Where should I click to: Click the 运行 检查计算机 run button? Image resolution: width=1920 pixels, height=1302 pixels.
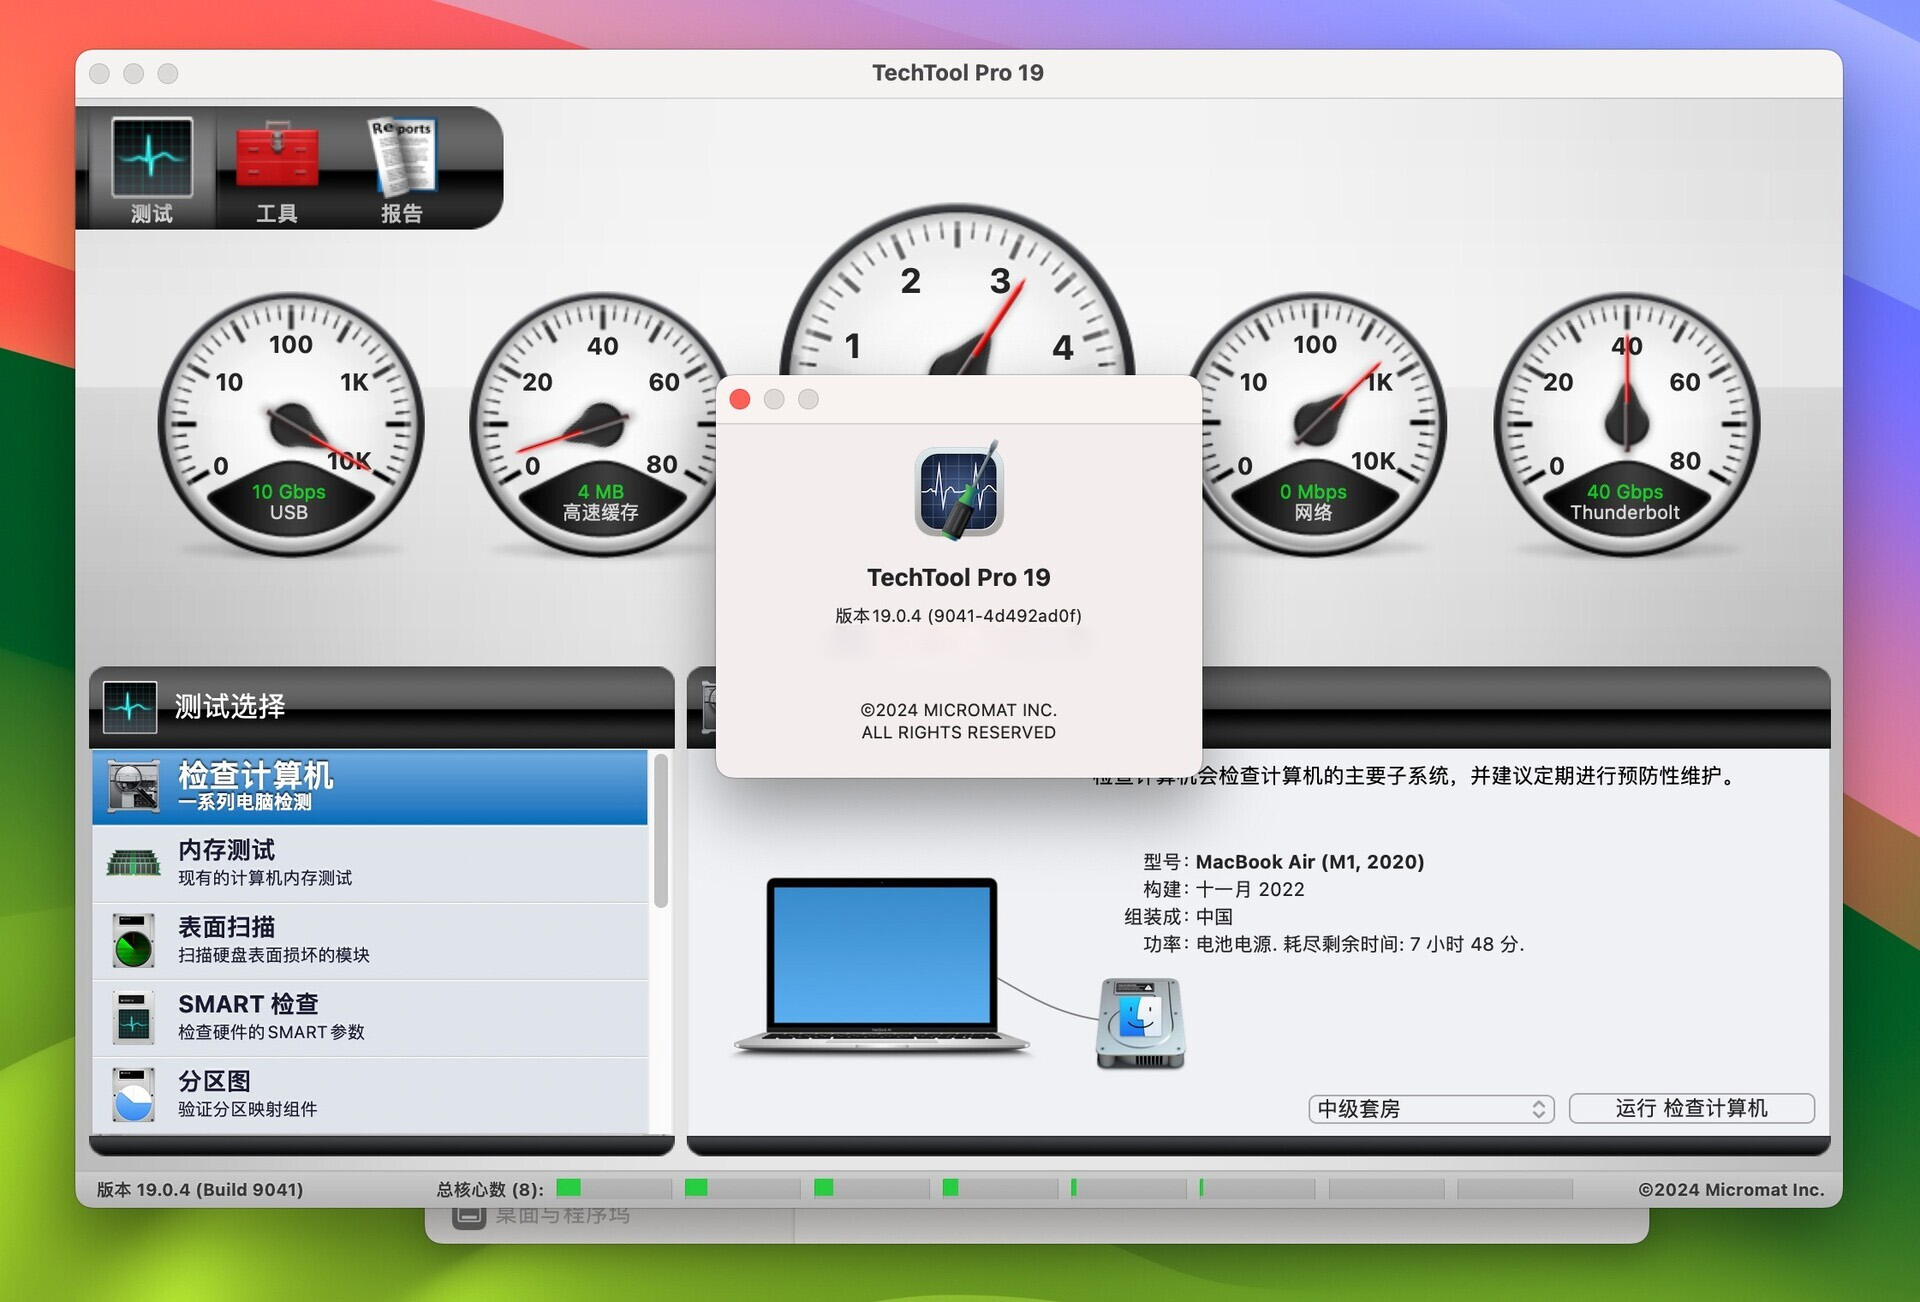point(1691,1108)
